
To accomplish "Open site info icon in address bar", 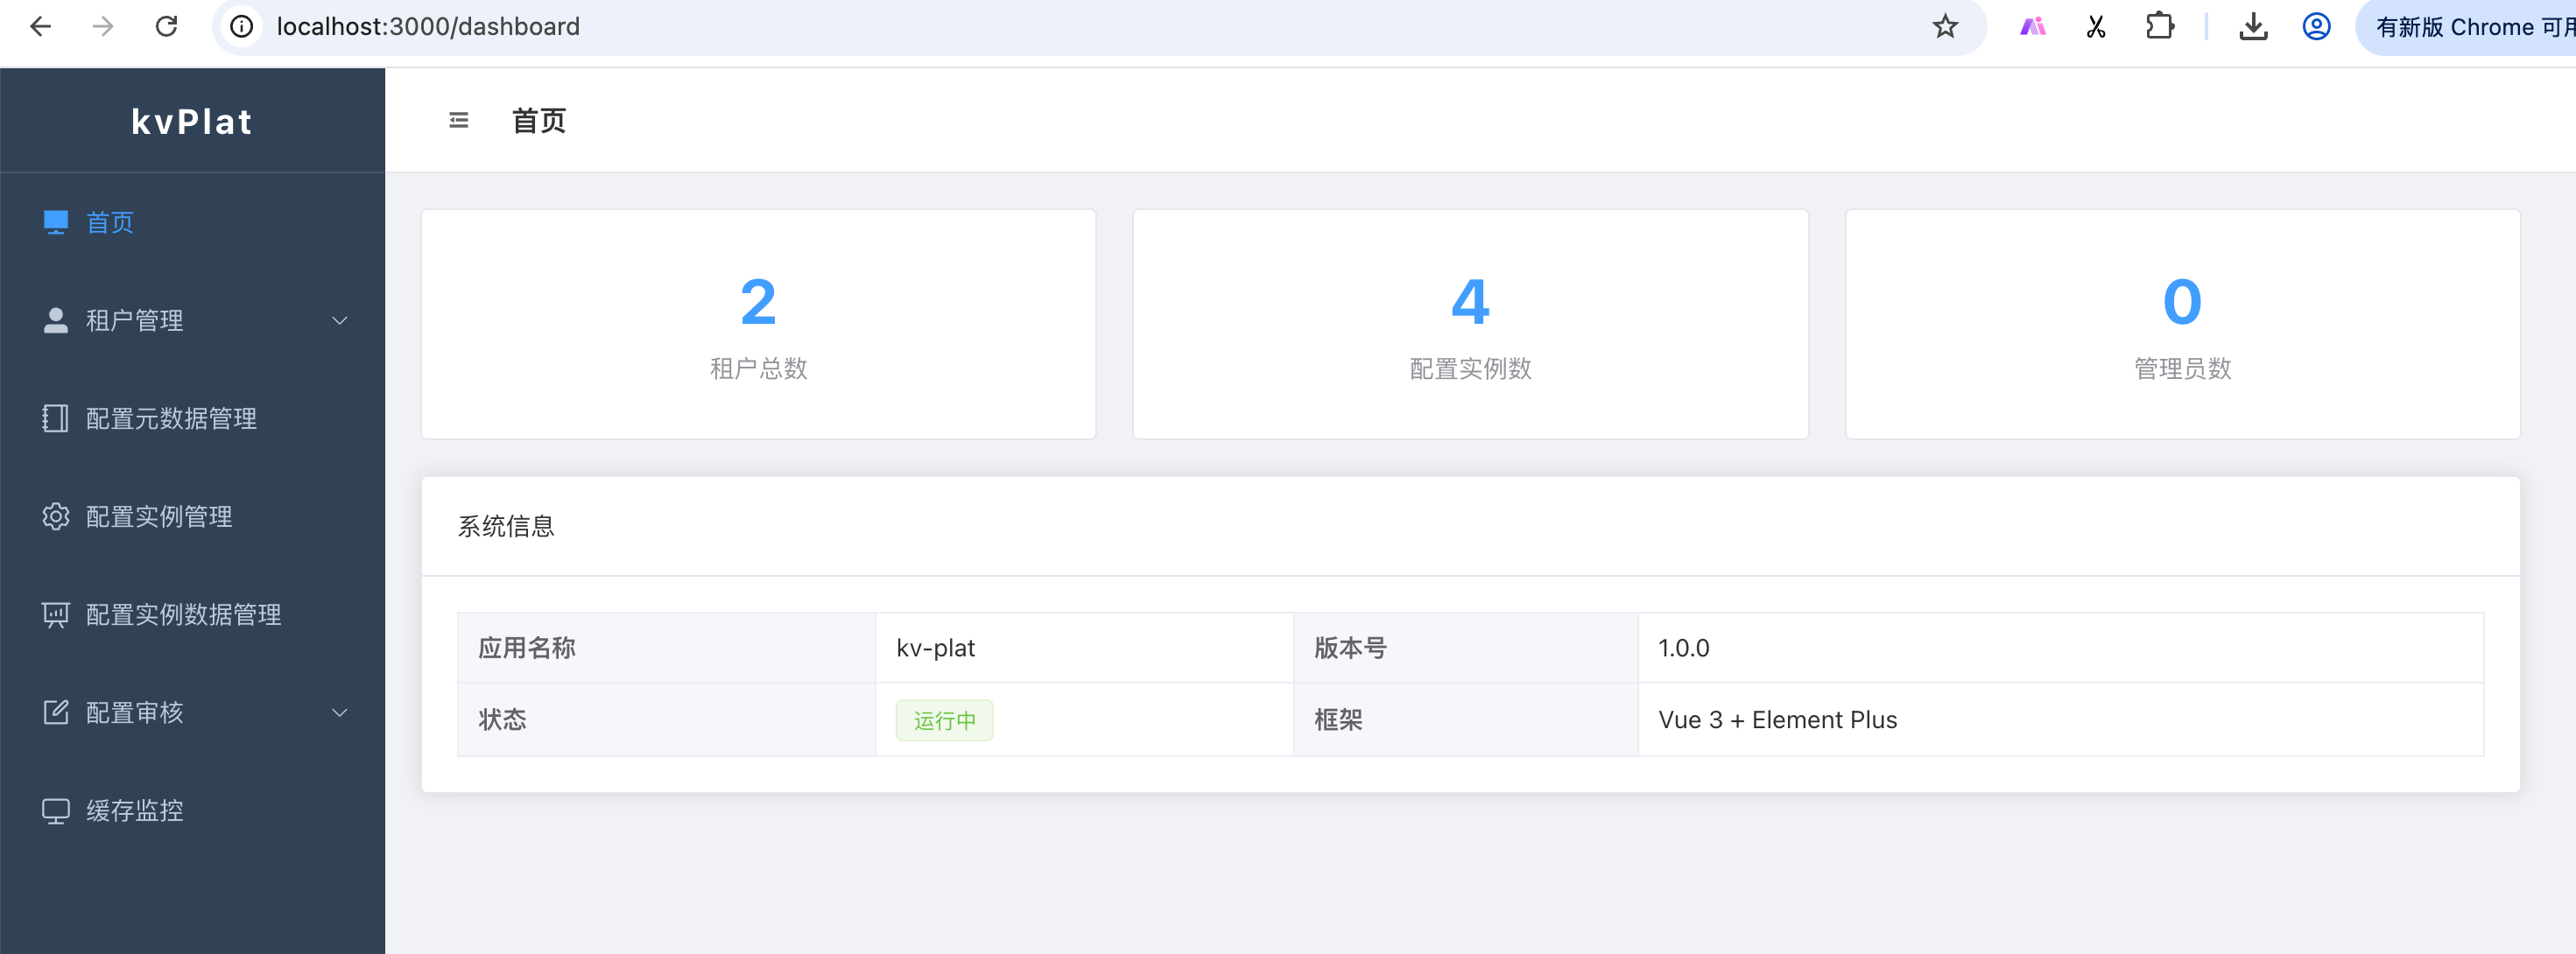I will pyautogui.click(x=242, y=27).
